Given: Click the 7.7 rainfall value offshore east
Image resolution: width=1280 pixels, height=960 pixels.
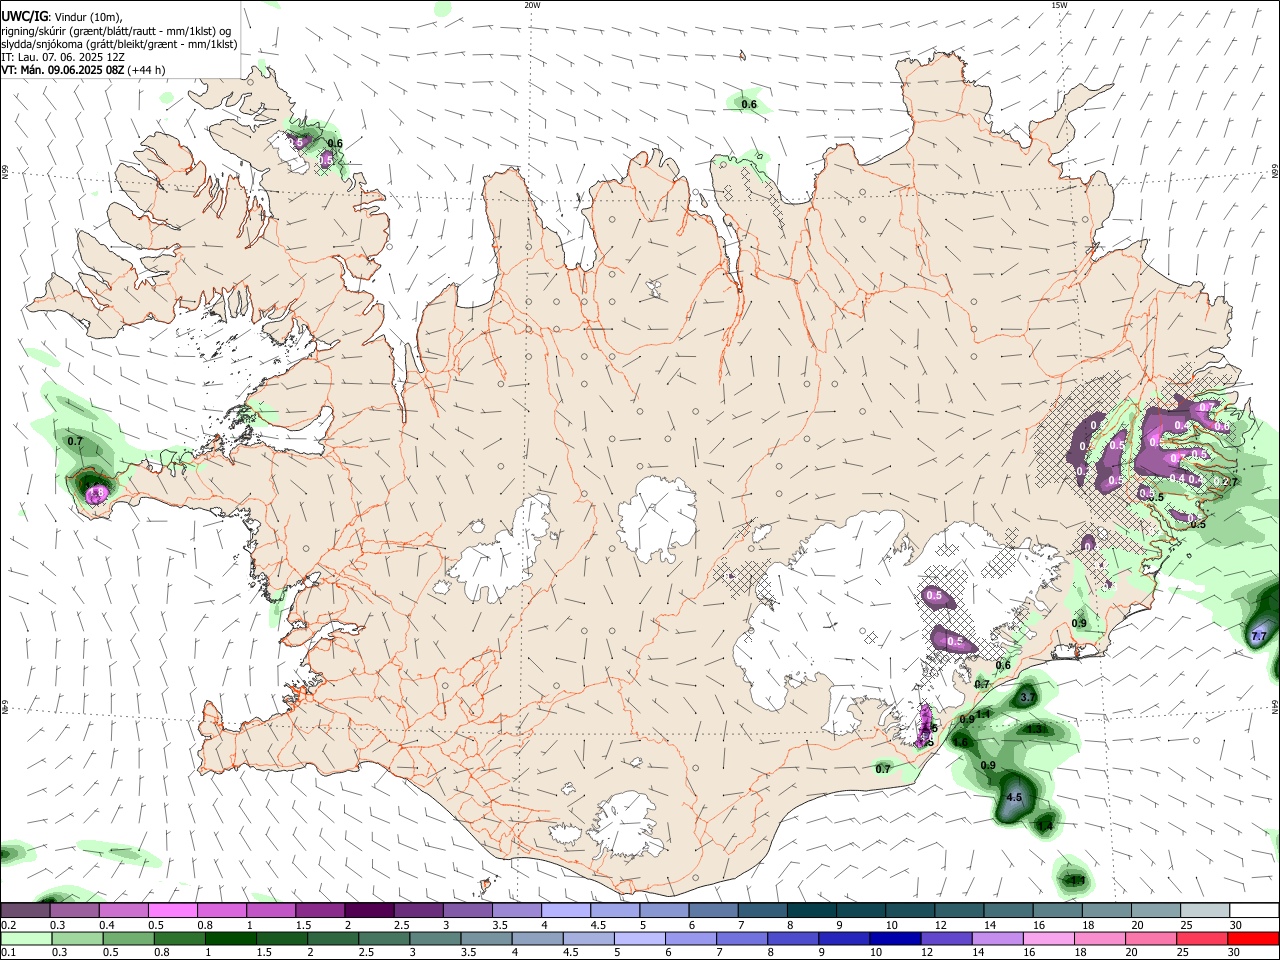Looking at the screenshot, I should click(1259, 636).
